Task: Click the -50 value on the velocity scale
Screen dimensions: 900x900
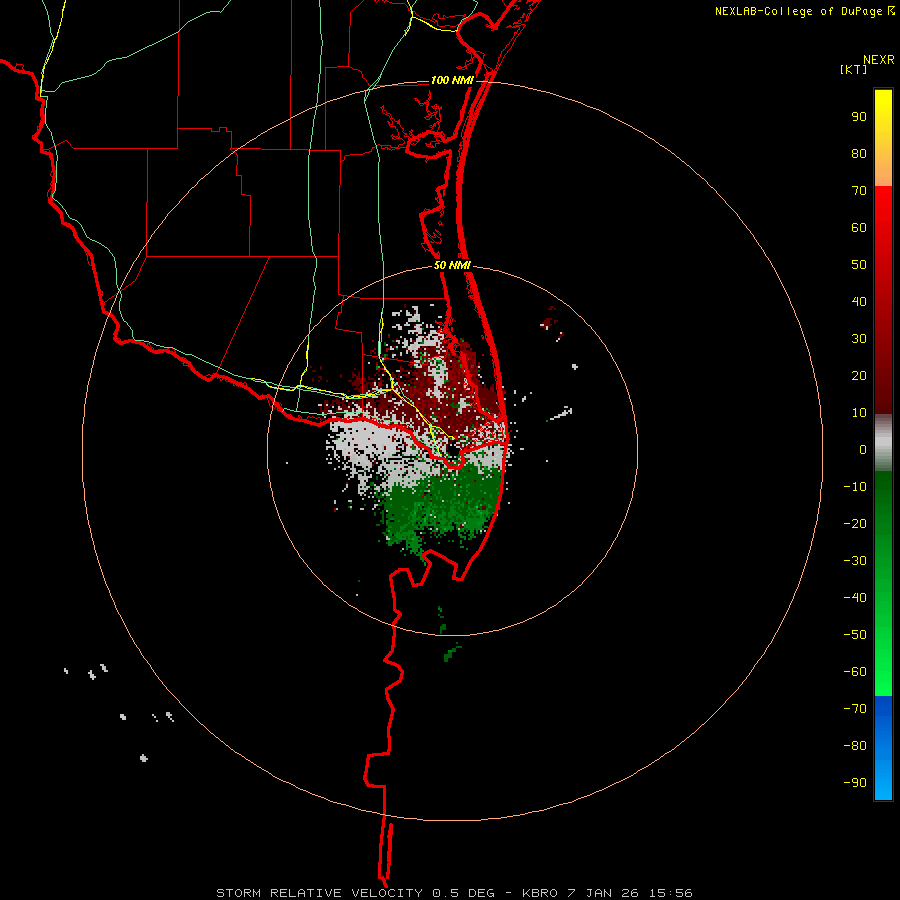Action: pos(855,634)
